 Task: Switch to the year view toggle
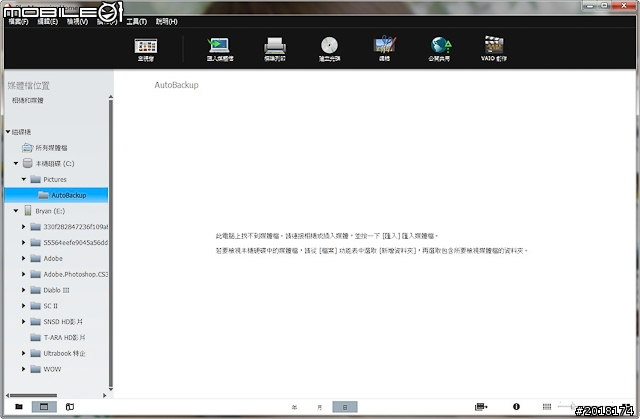click(294, 407)
